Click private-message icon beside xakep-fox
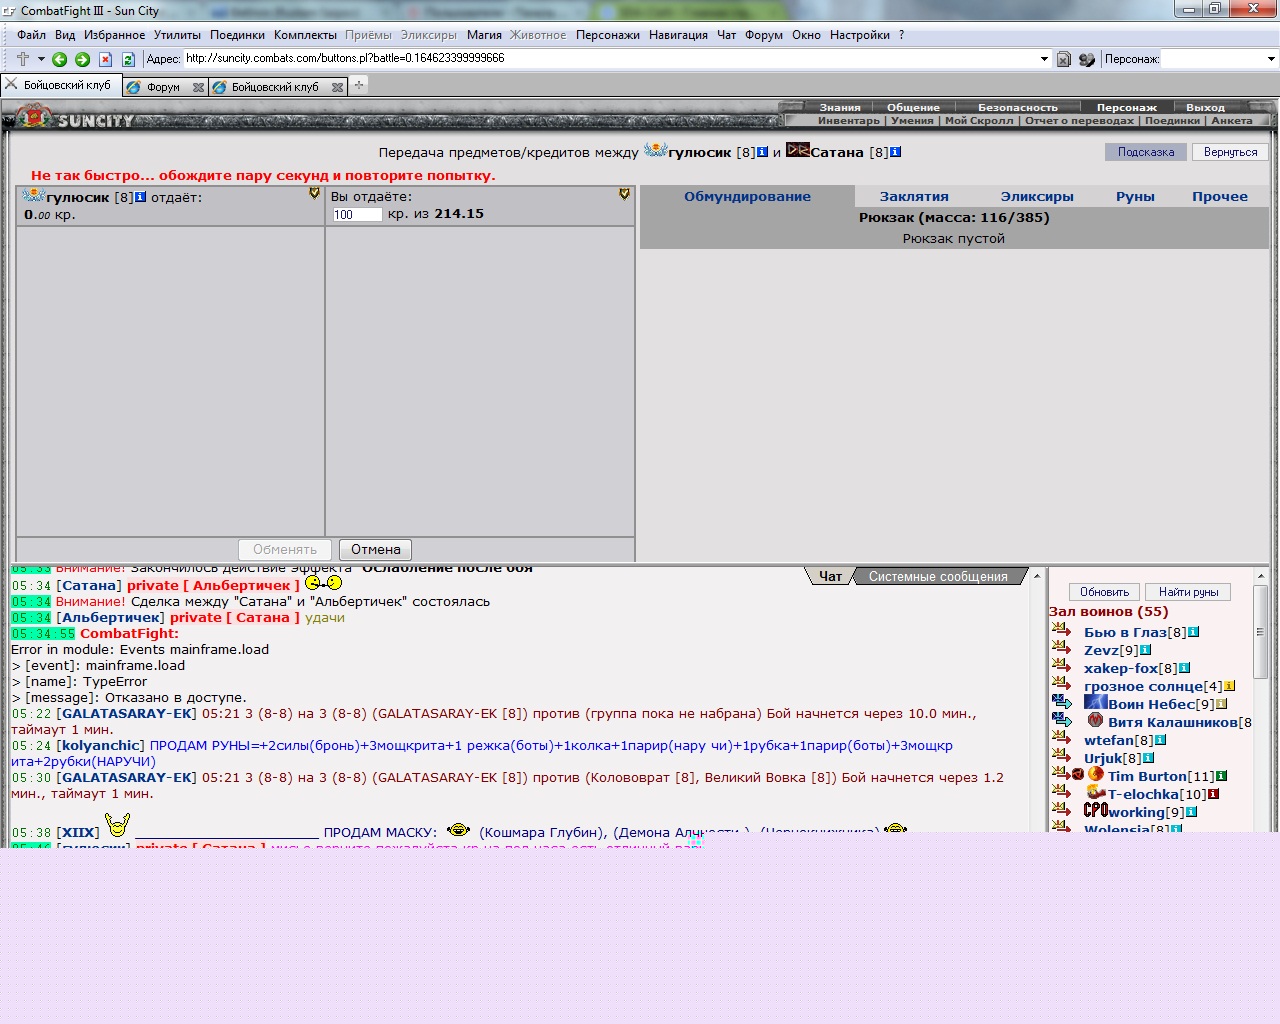This screenshot has height=1024, width=1280. click(1061, 666)
